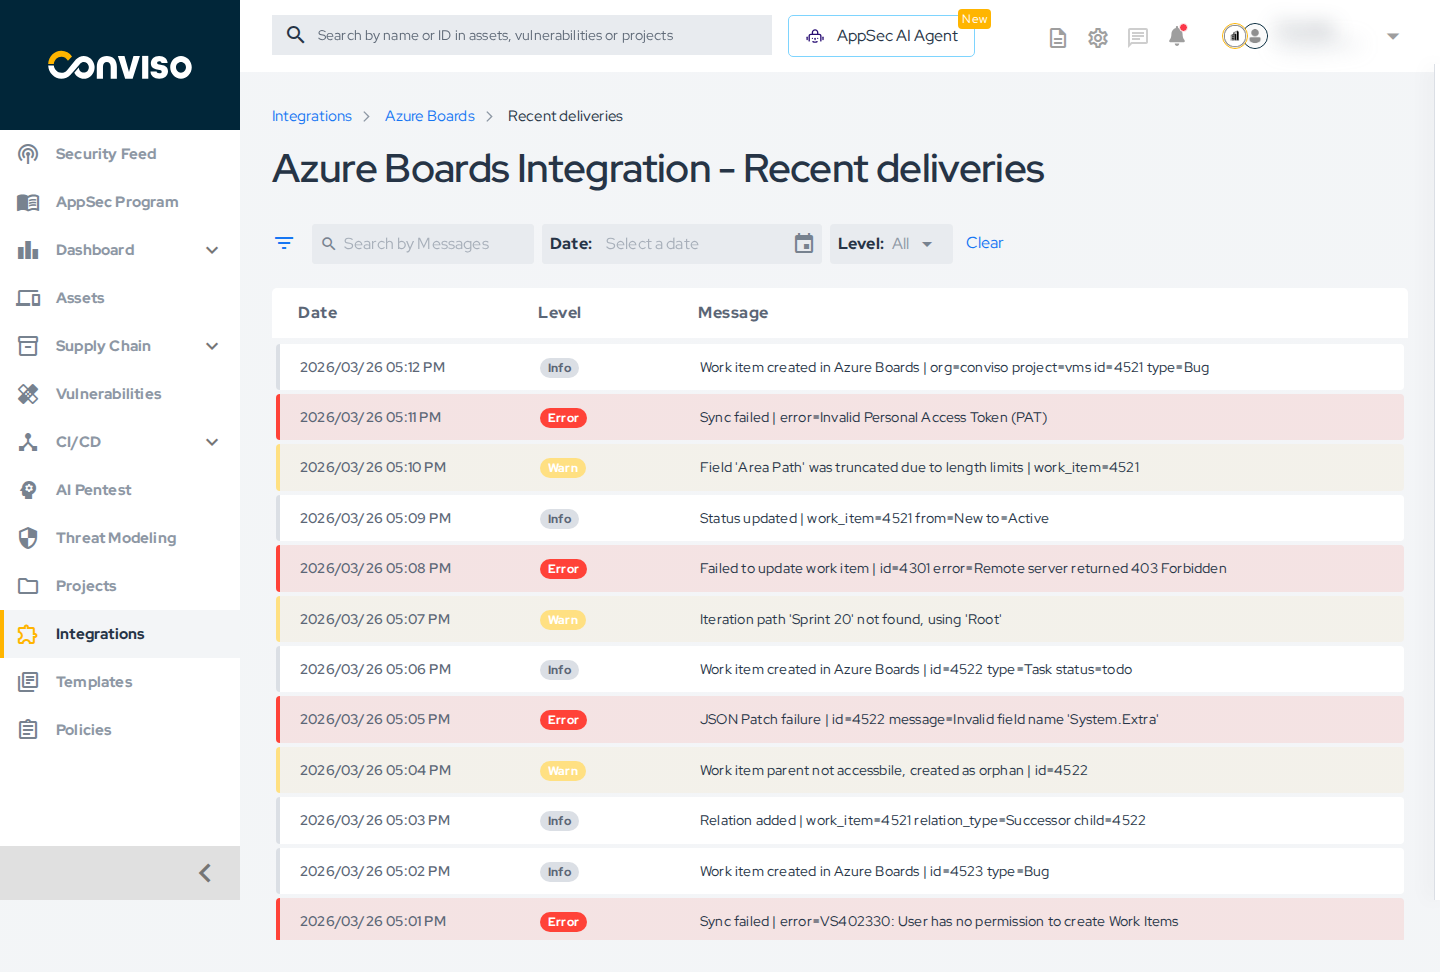
Task: Click the Conviso logo
Action: click(x=120, y=66)
